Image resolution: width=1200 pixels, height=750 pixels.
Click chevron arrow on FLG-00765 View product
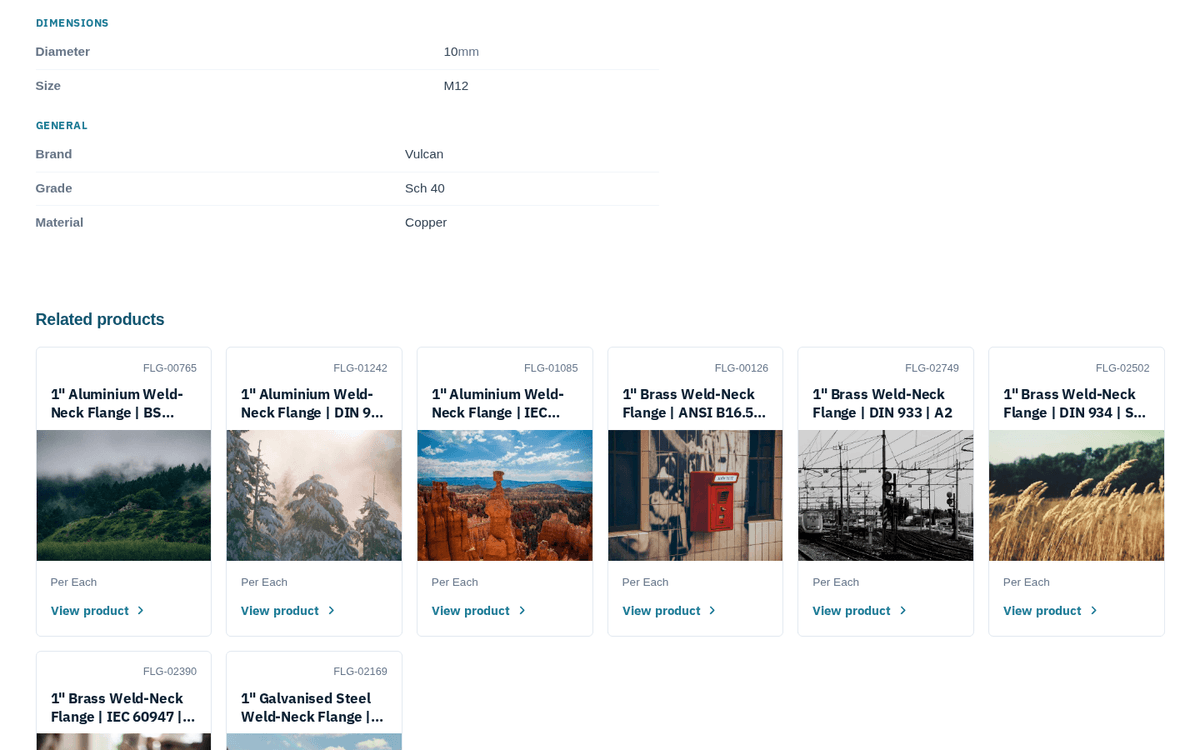[x=140, y=611]
